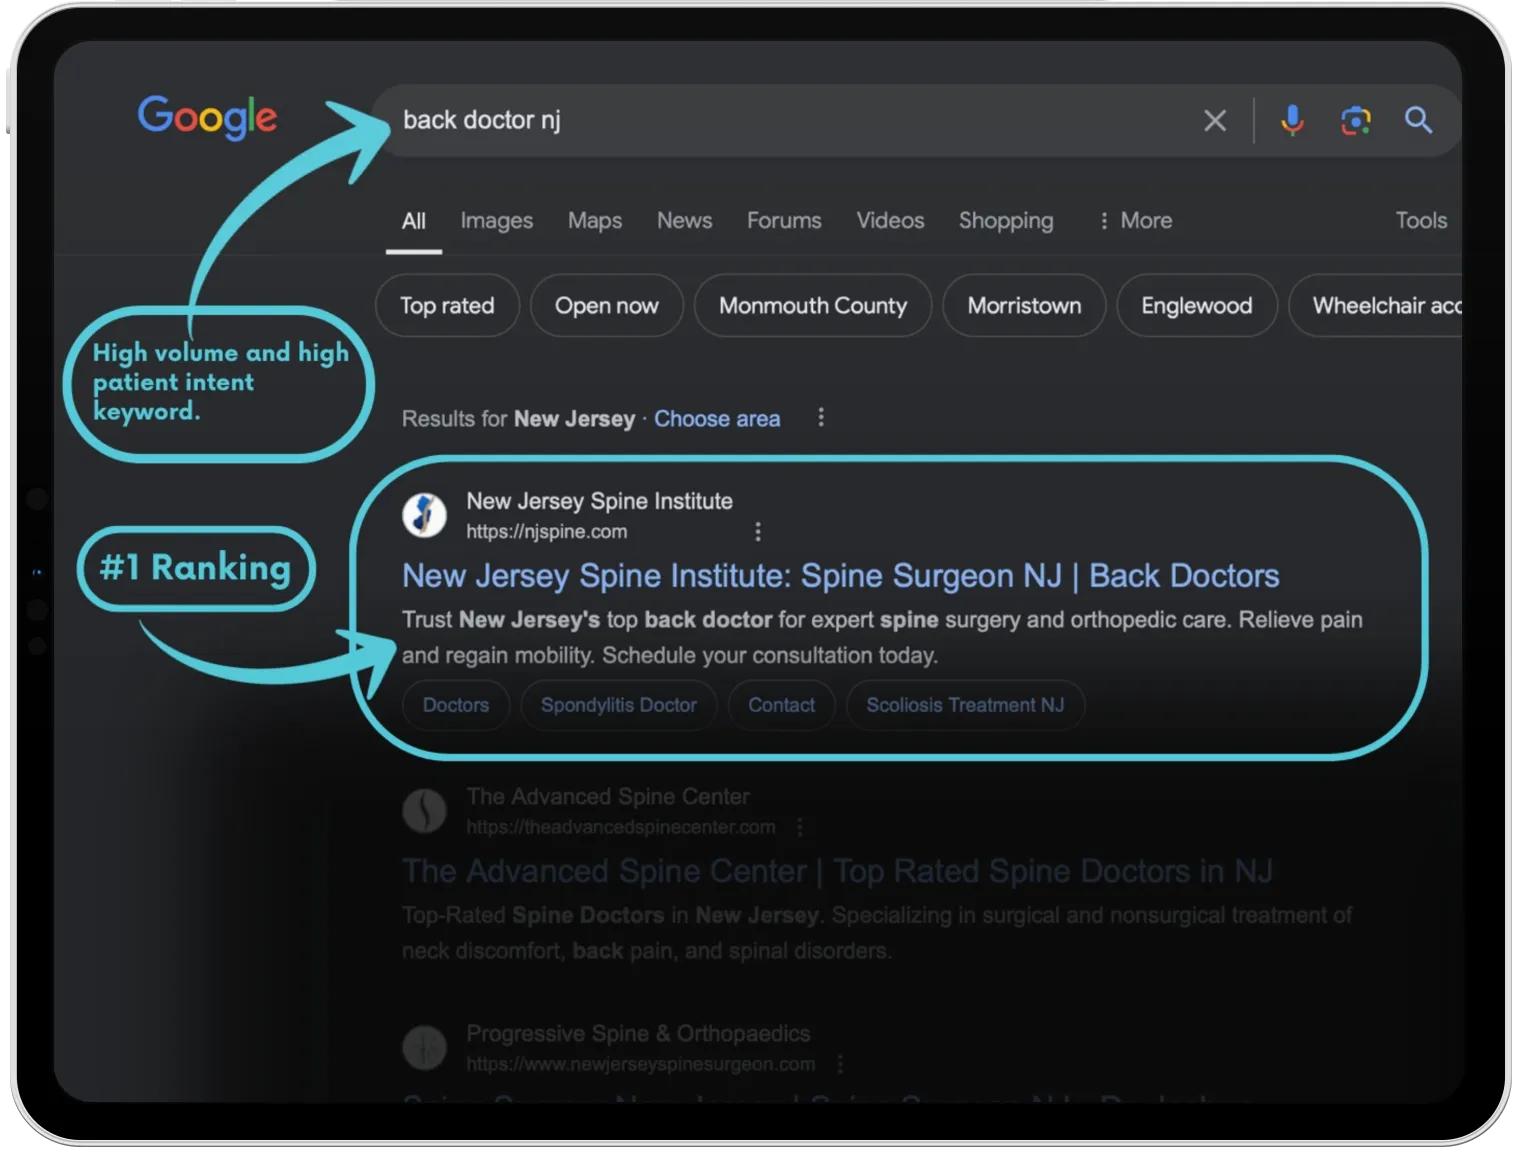The height and width of the screenshot is (1155, 1519).
Task: Clear the search query with the X icon
Action: [x=1215, y=121]
